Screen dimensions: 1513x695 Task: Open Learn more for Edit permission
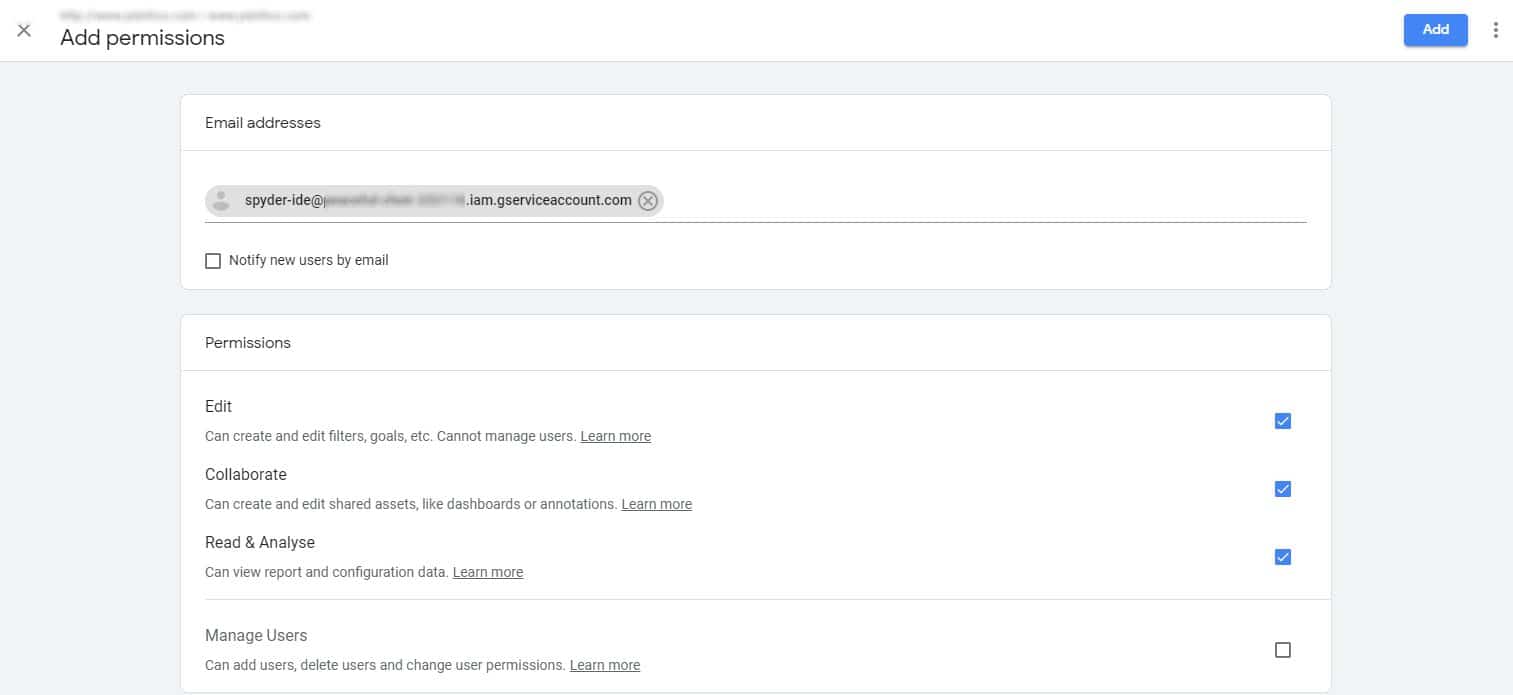point(615,436)
